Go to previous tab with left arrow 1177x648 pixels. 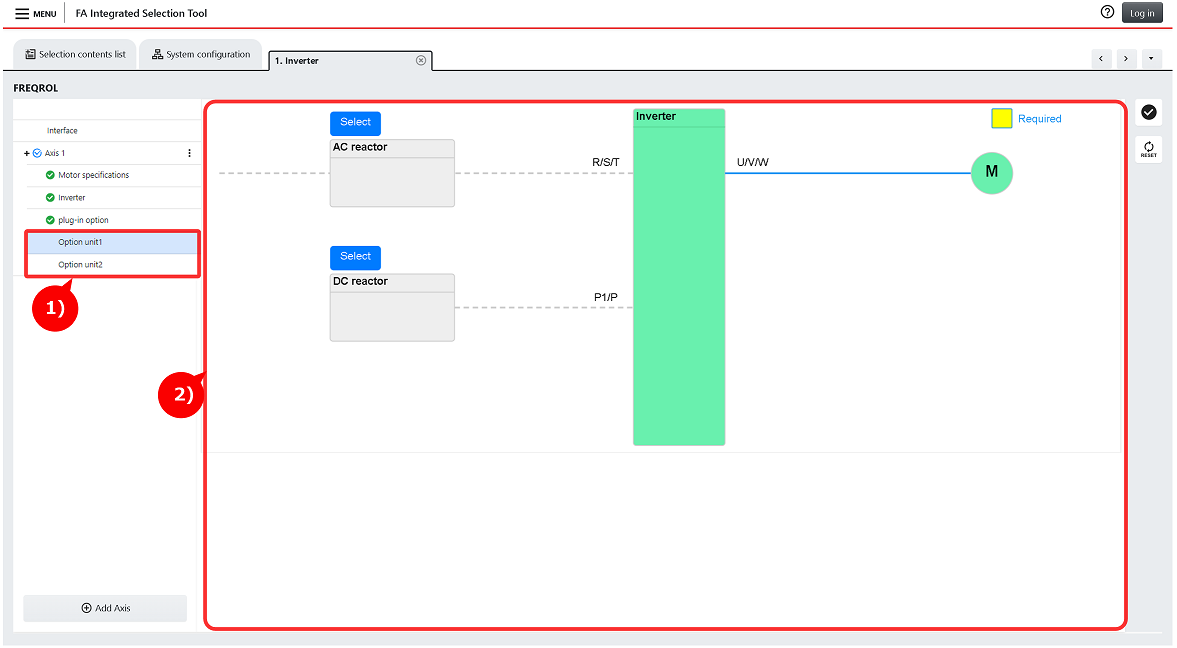[x=1101, y=59]
